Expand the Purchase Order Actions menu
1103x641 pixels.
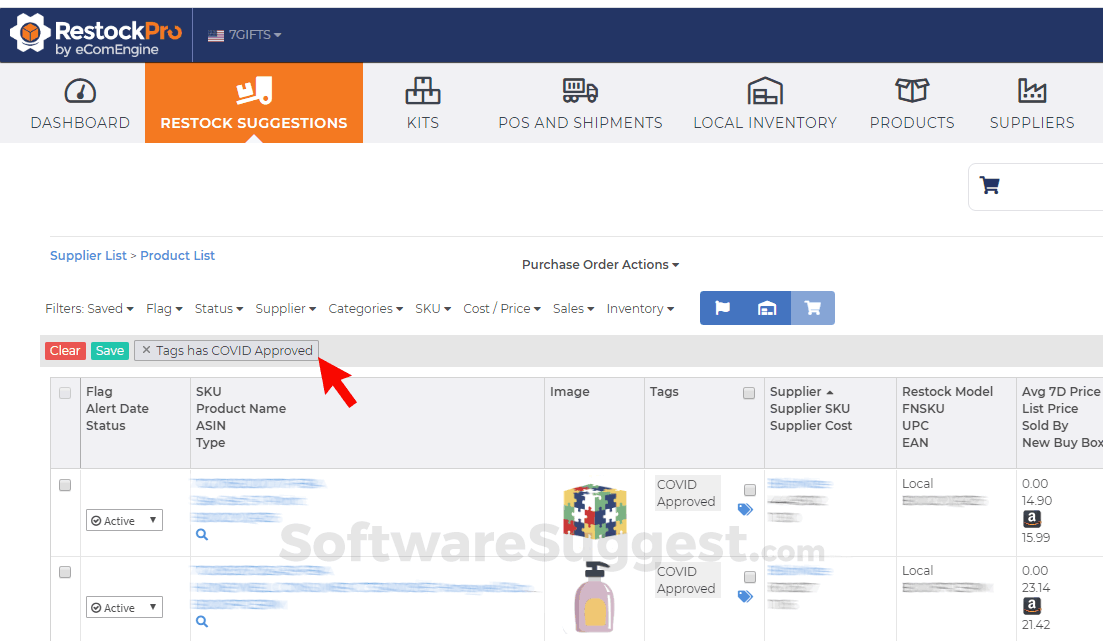coord(600,264)
